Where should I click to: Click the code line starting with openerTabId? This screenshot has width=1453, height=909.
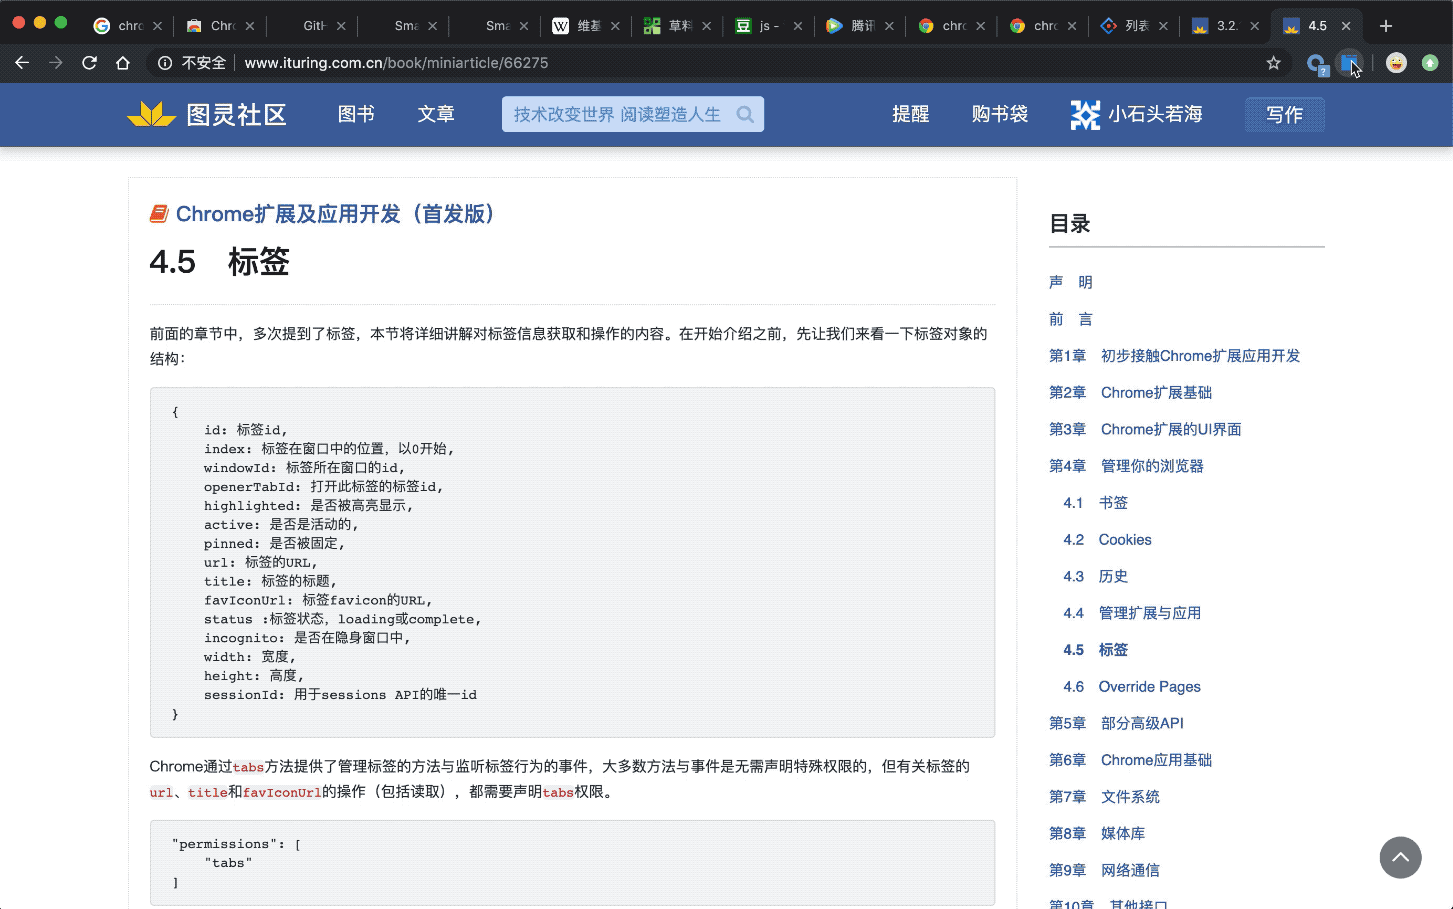point(324,487)
